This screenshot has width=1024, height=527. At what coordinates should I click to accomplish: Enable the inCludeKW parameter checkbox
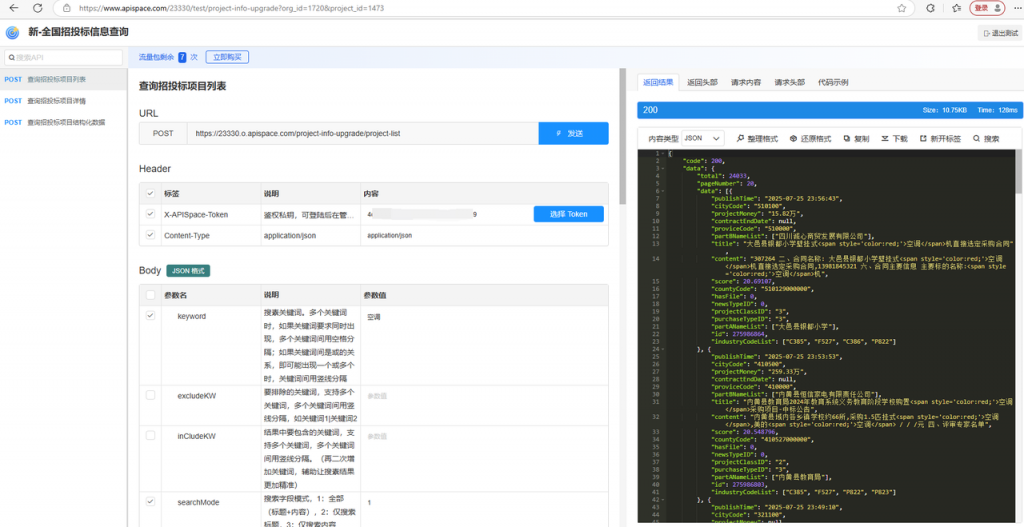click(151, 436)
